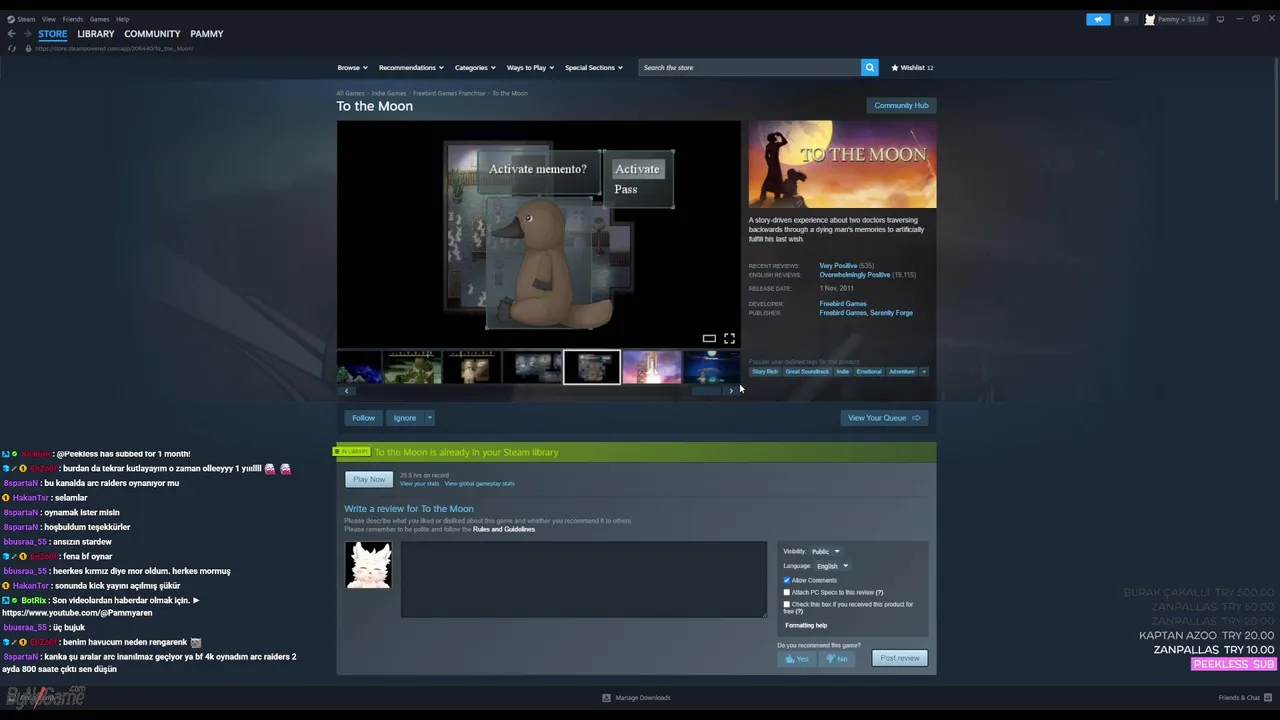Click the Story Rich tag
The image size is (1280, 720).
765,372
